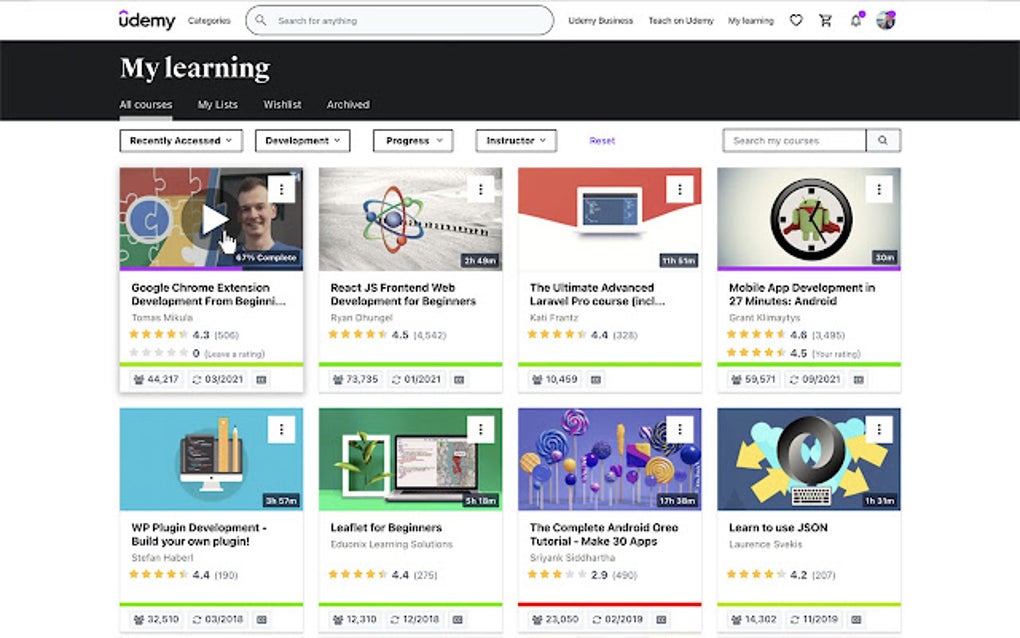Switch to the All courses tab

click(x=146, y=104)
